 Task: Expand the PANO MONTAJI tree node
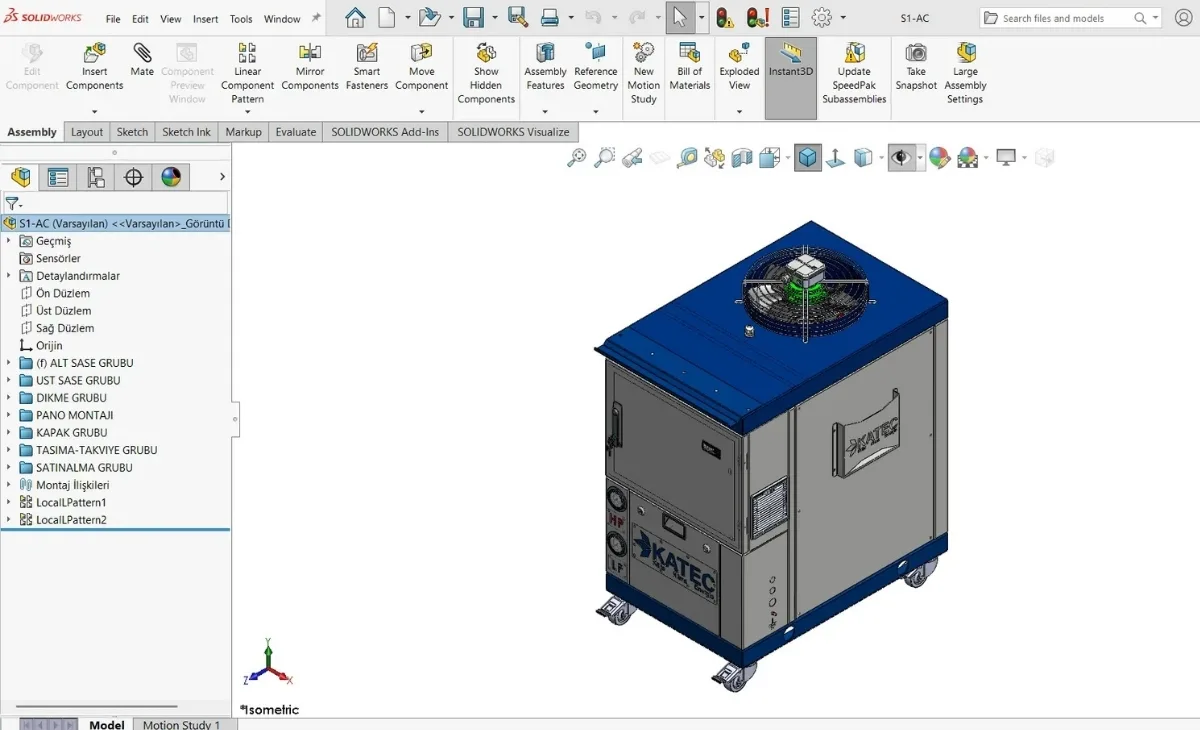point(9,415)
